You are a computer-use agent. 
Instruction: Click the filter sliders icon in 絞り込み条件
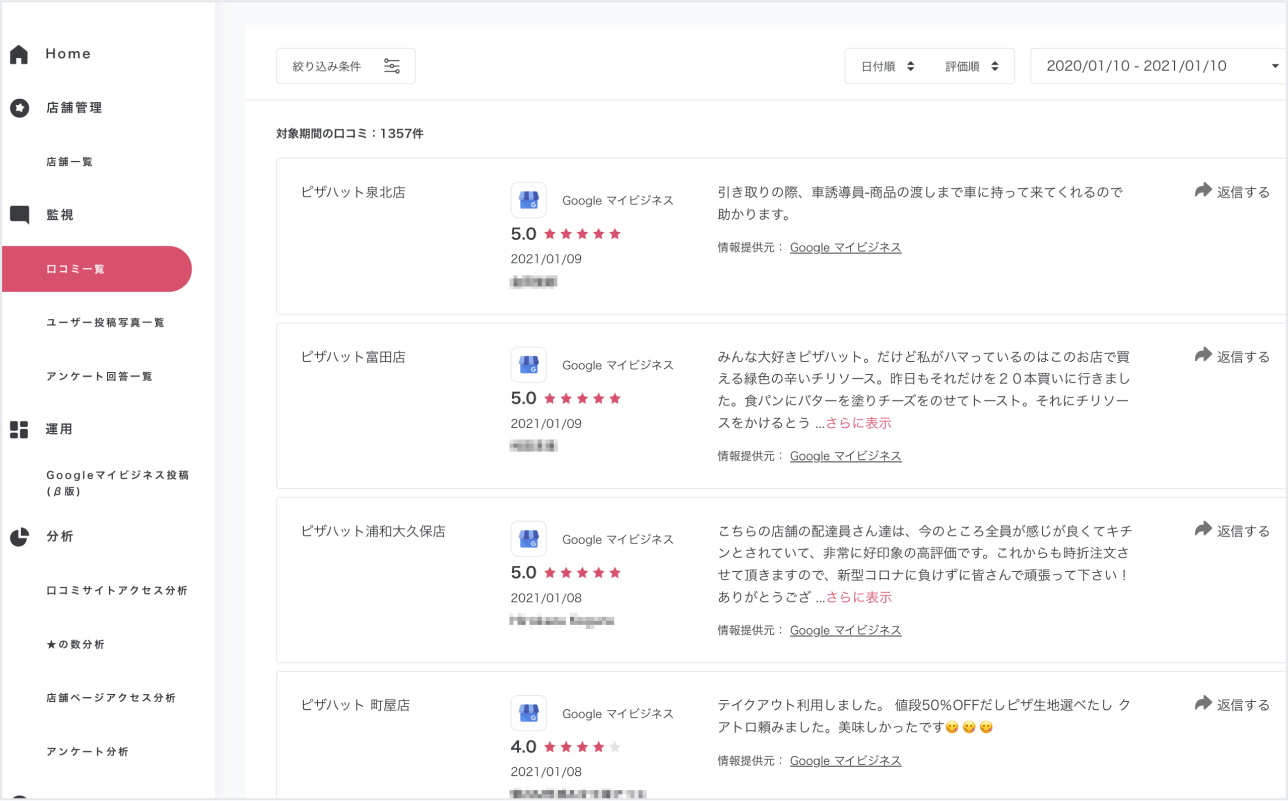click(x=392, y=66)
